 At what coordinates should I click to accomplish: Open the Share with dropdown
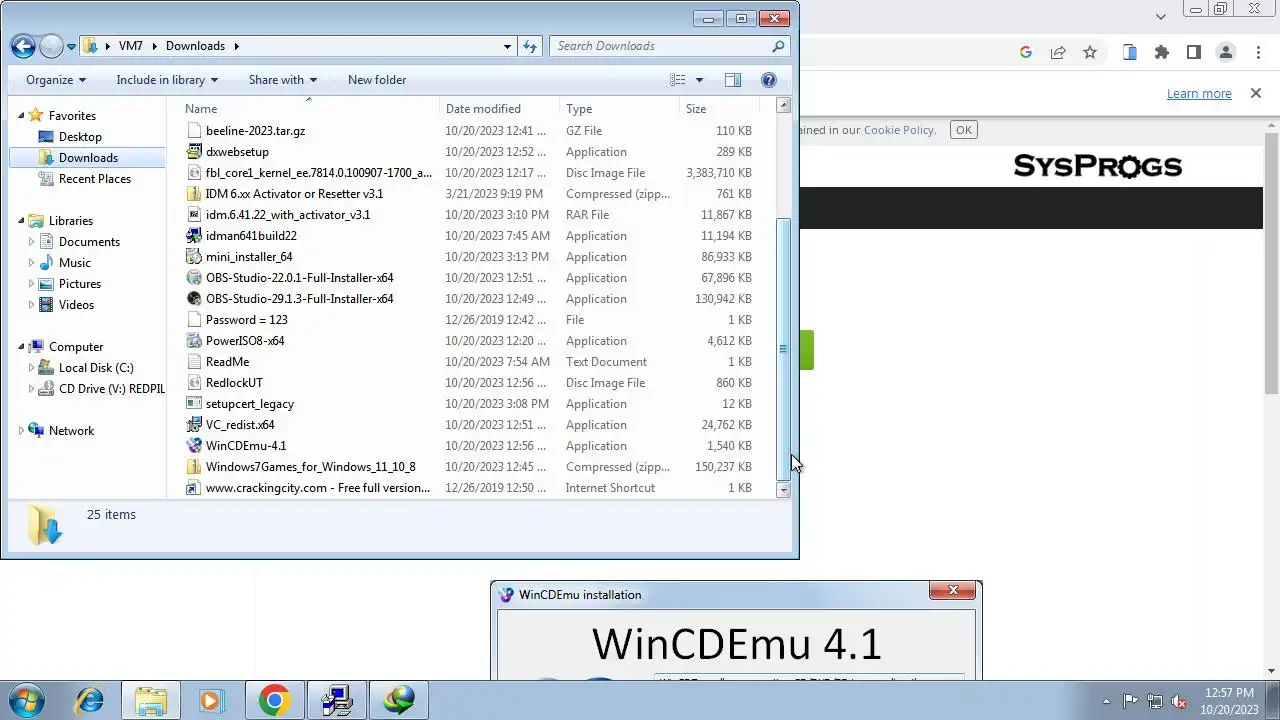tap(283, 80)
